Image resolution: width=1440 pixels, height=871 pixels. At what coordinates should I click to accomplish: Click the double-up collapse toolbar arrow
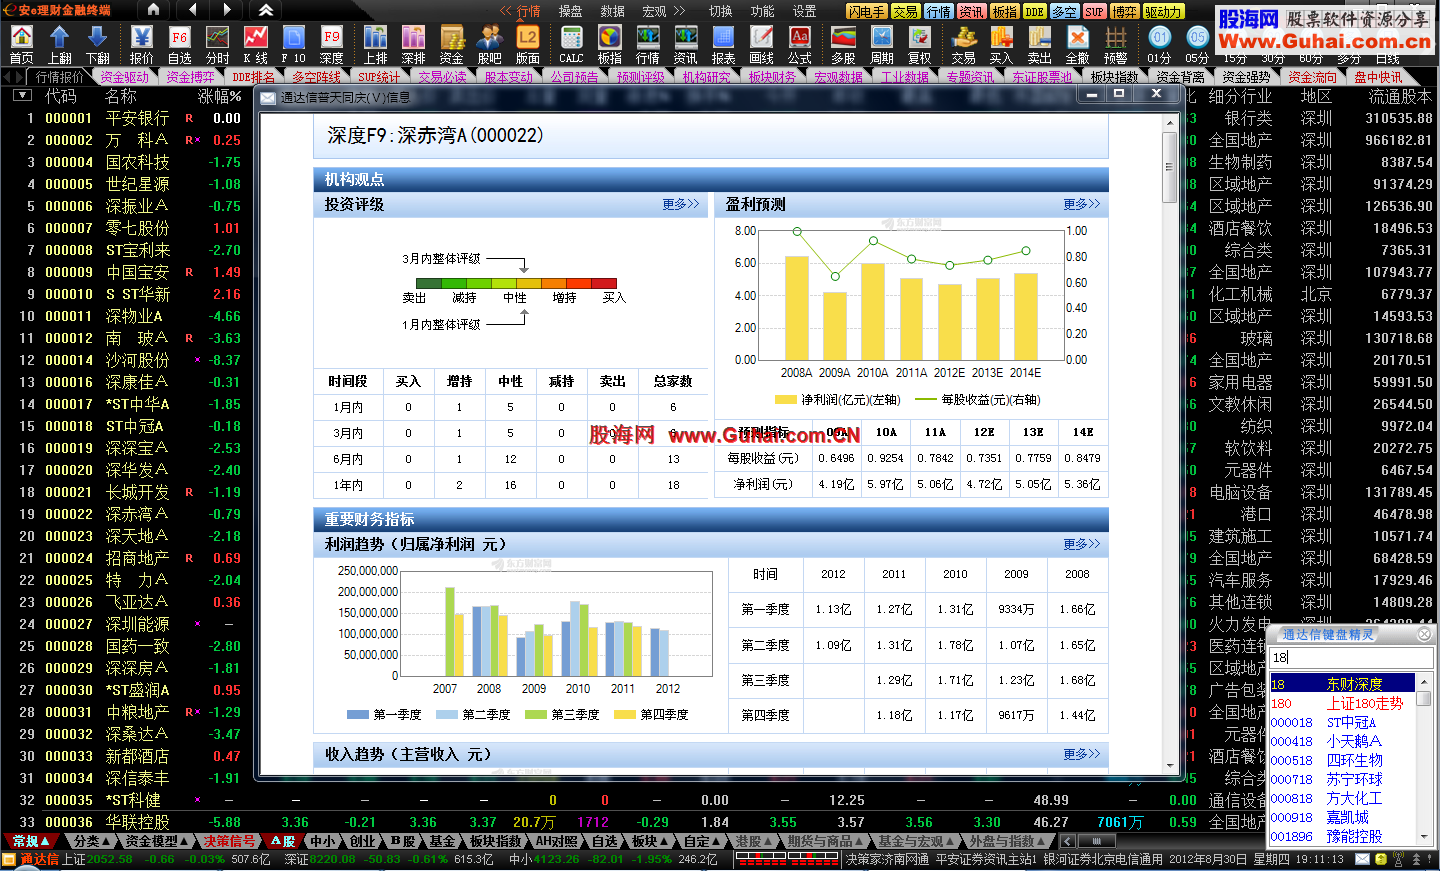266,10
